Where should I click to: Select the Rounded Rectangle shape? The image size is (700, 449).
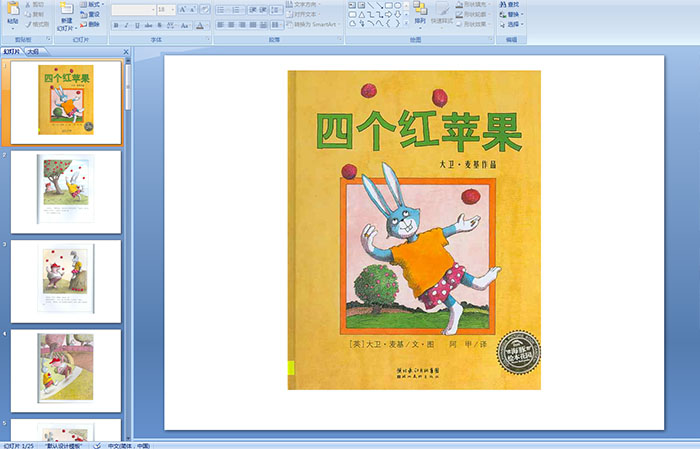click(x=352, y=15)
